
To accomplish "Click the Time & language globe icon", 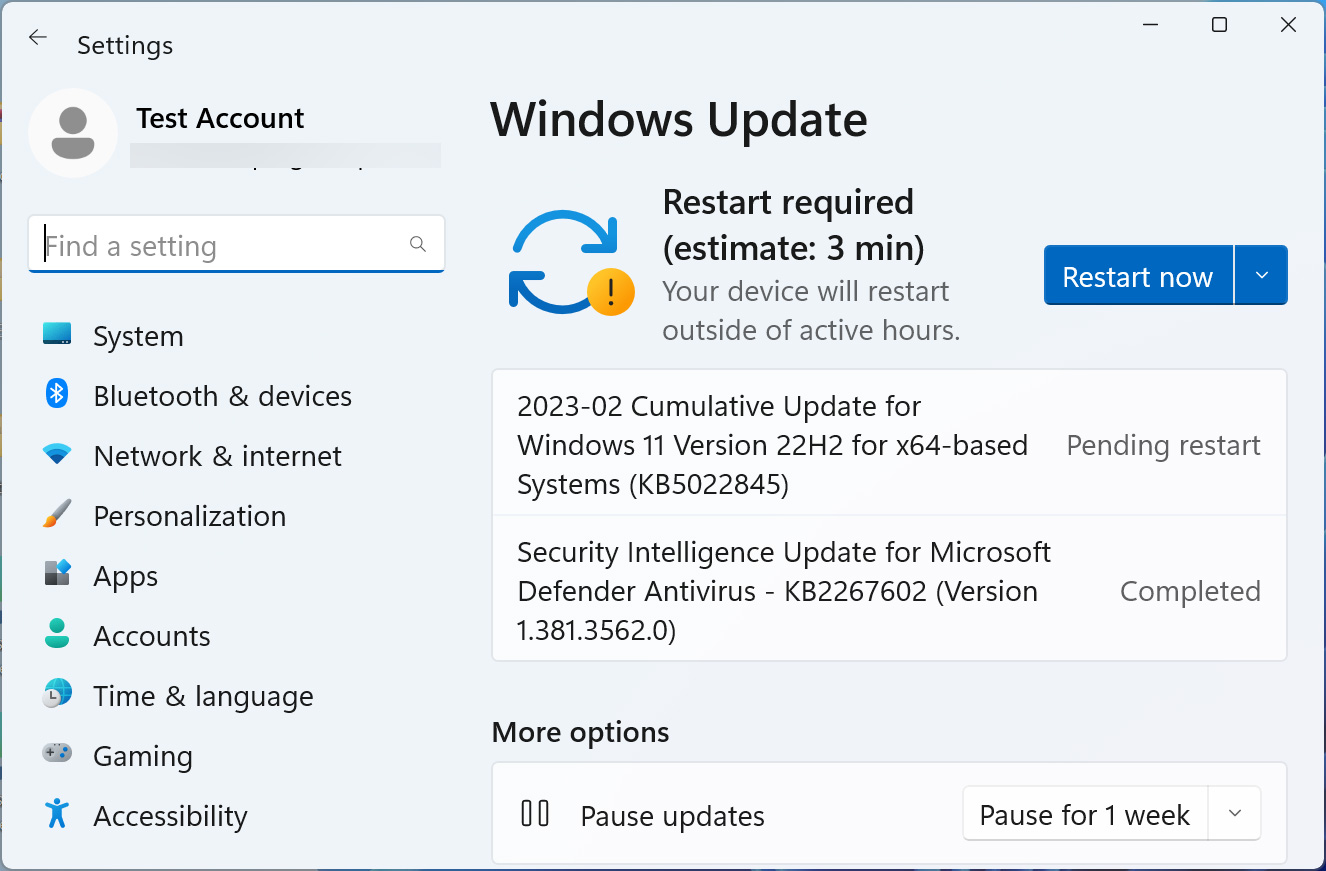I will (57, 694).
